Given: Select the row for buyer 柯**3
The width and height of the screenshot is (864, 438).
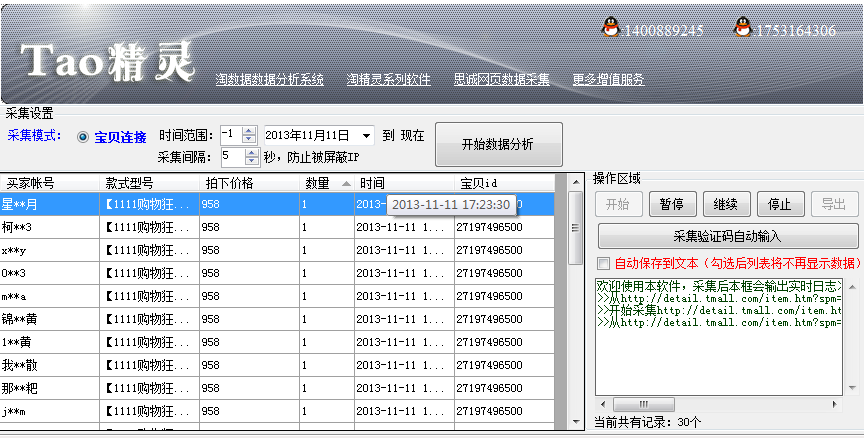Looking at the screenshot, I should 278,227.
